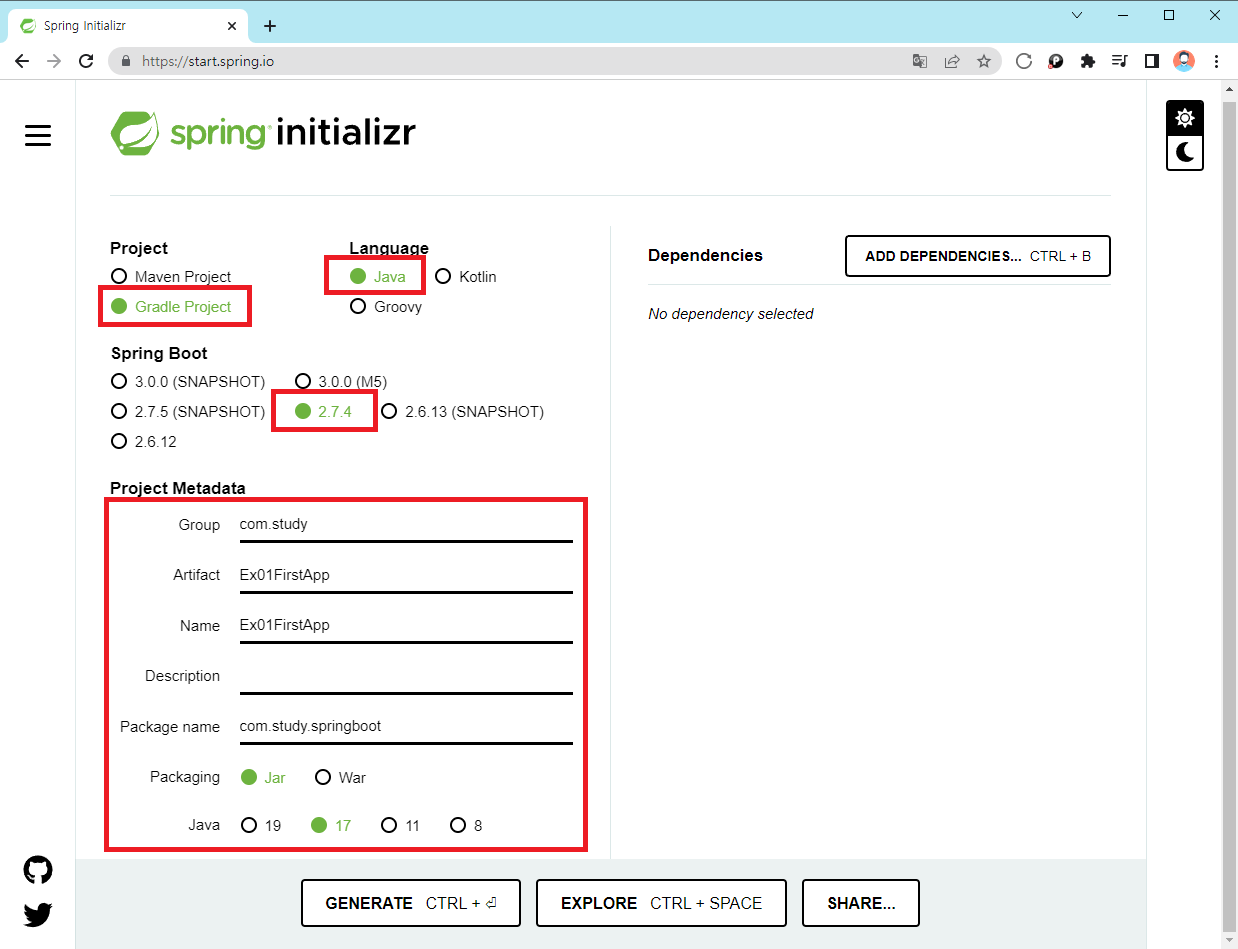This screenshot has height=949, width=1238.
Task: Switch to dark theme moon icon
Action: [1185, 152]
